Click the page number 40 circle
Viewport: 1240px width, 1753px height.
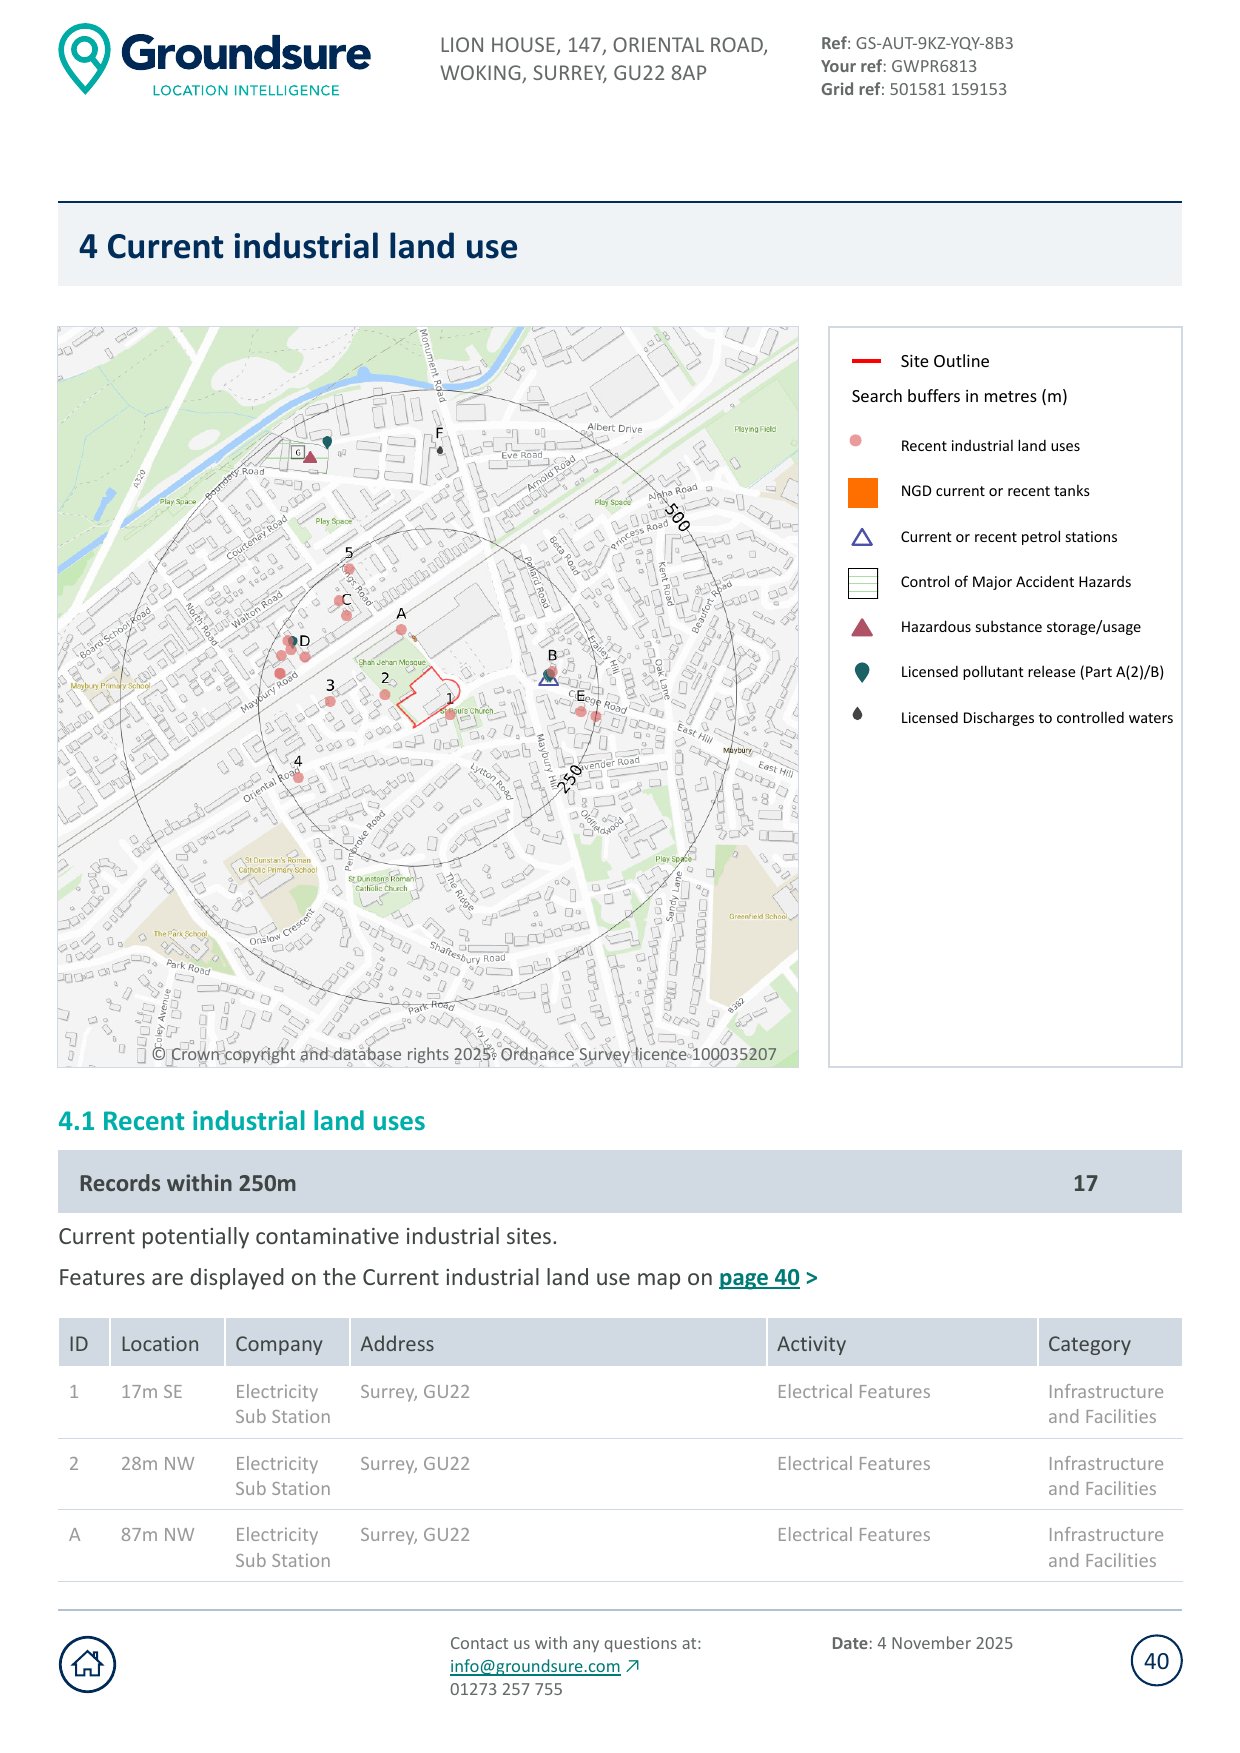coord(1156,1661)
